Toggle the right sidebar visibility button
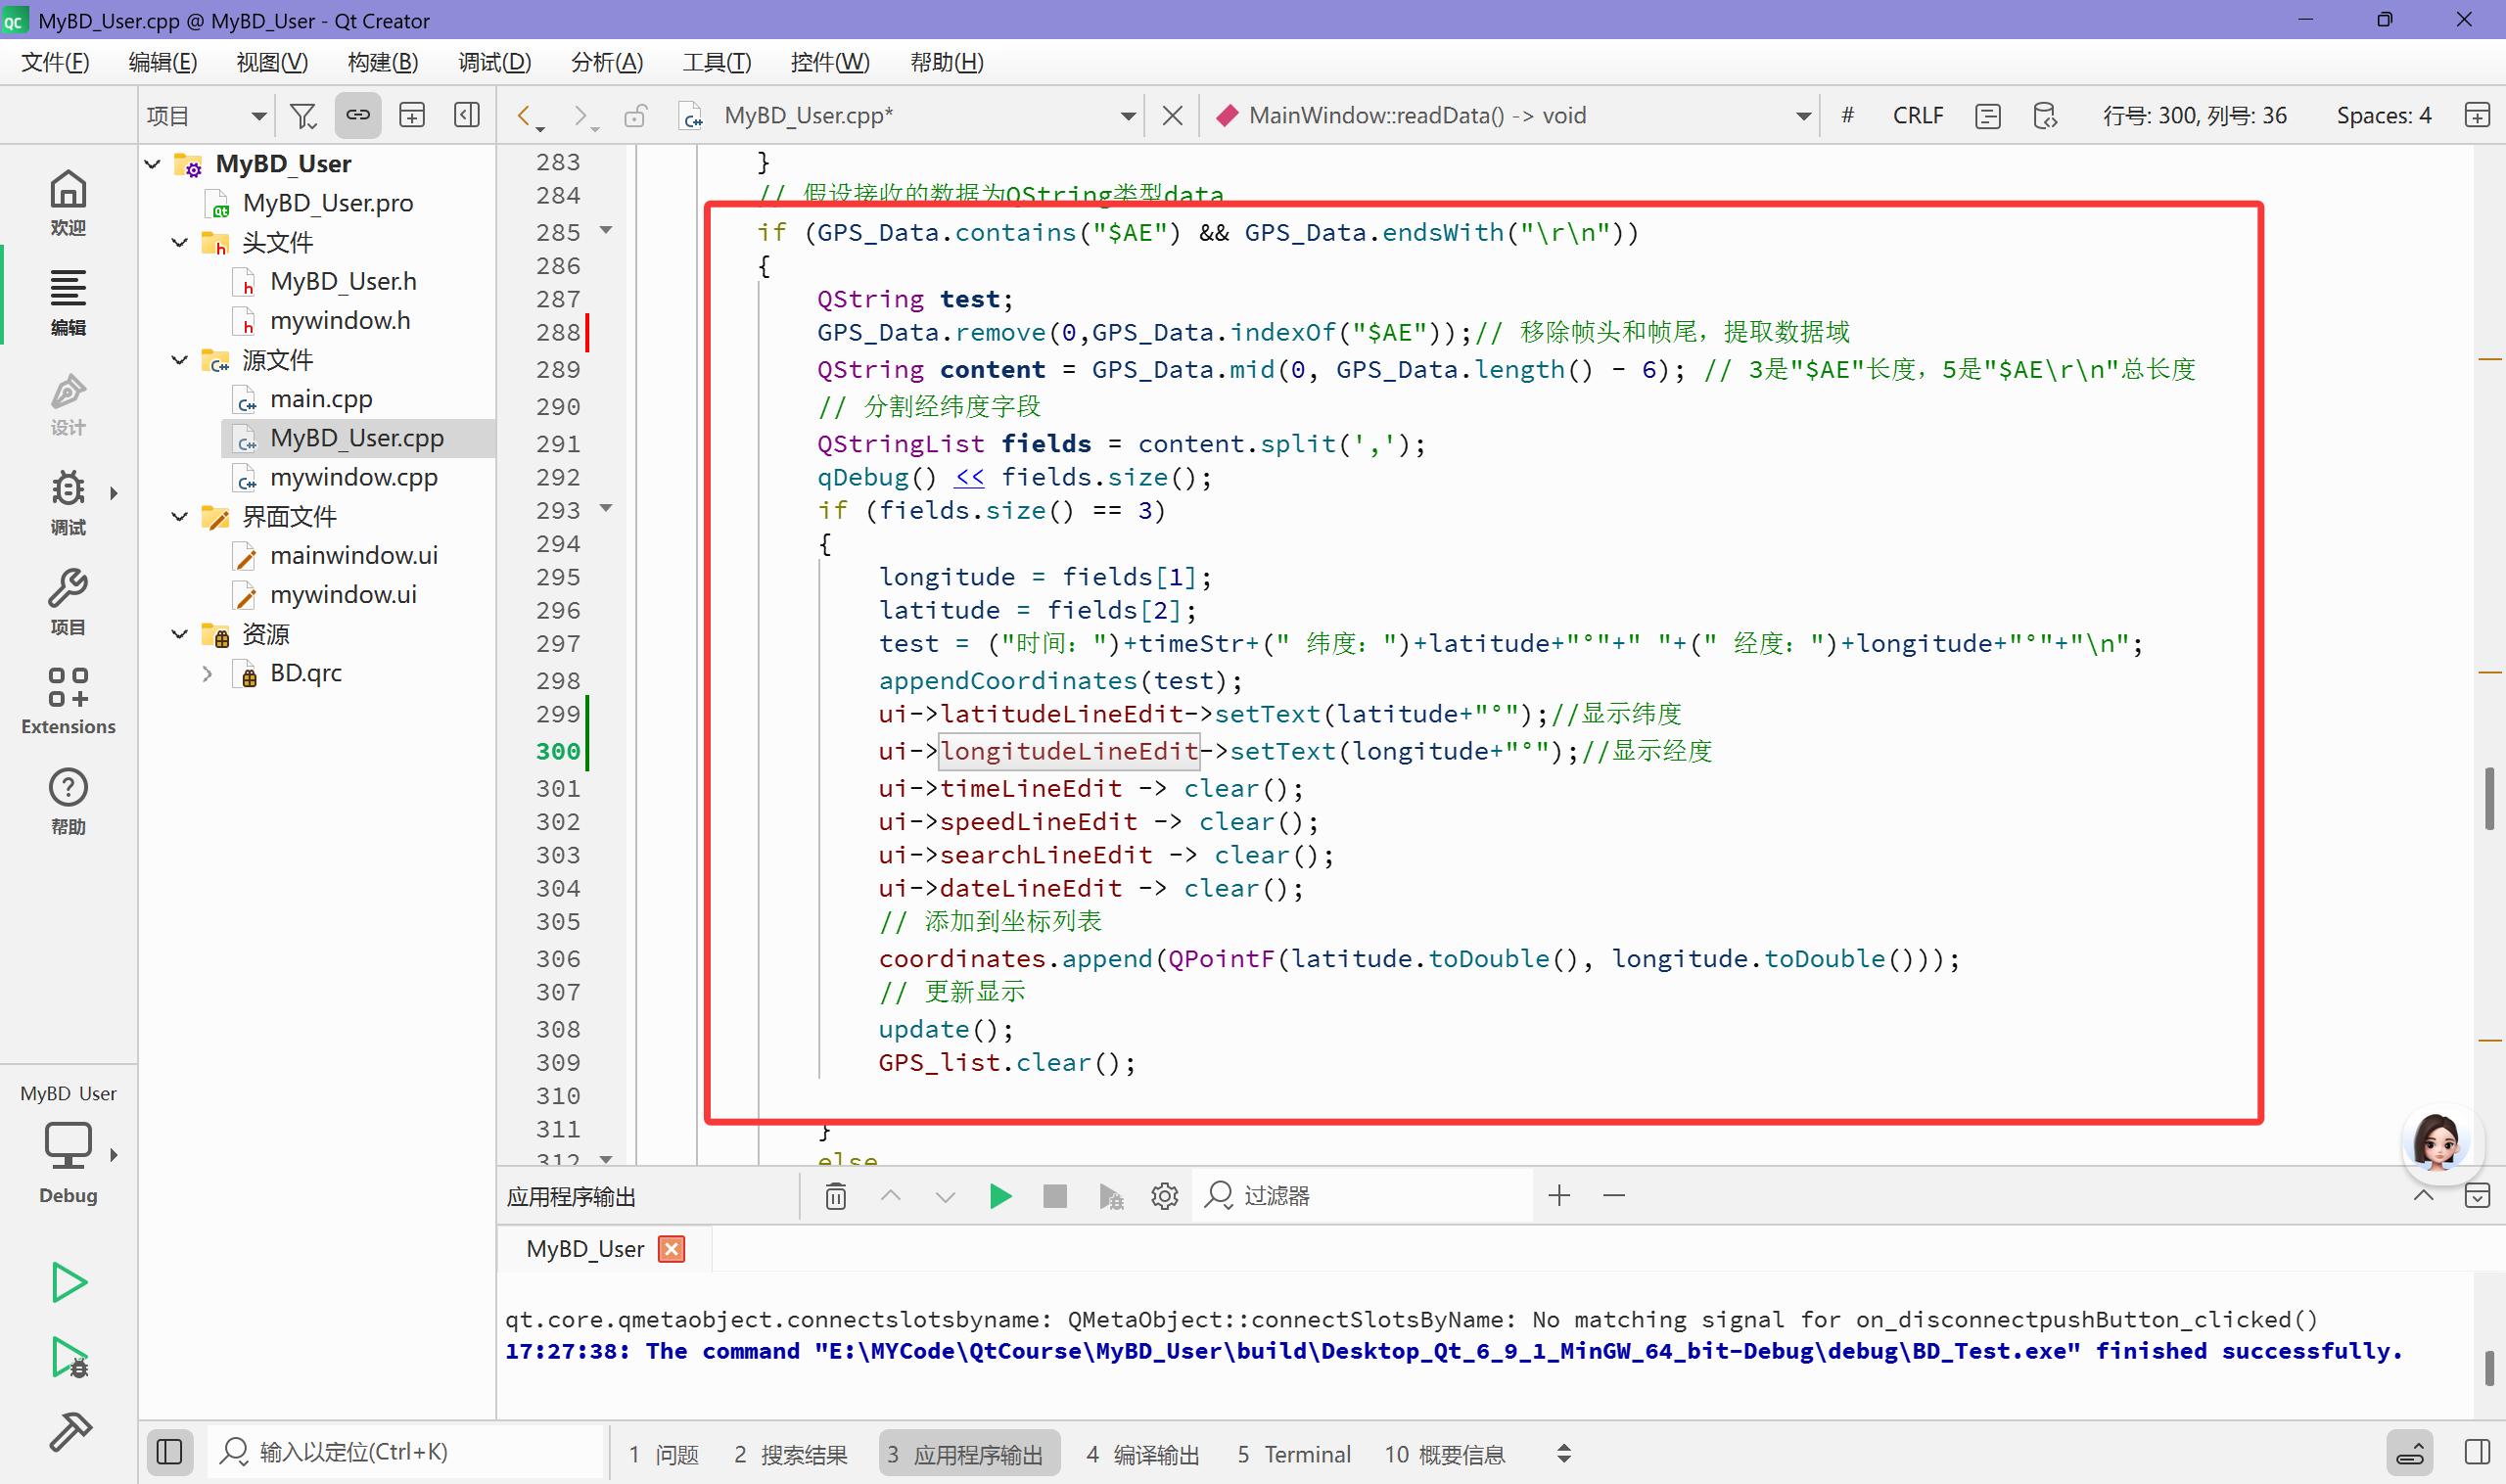Image resolution: width=2506 pixels, height=1484 pixels. coord(2477,1452)
